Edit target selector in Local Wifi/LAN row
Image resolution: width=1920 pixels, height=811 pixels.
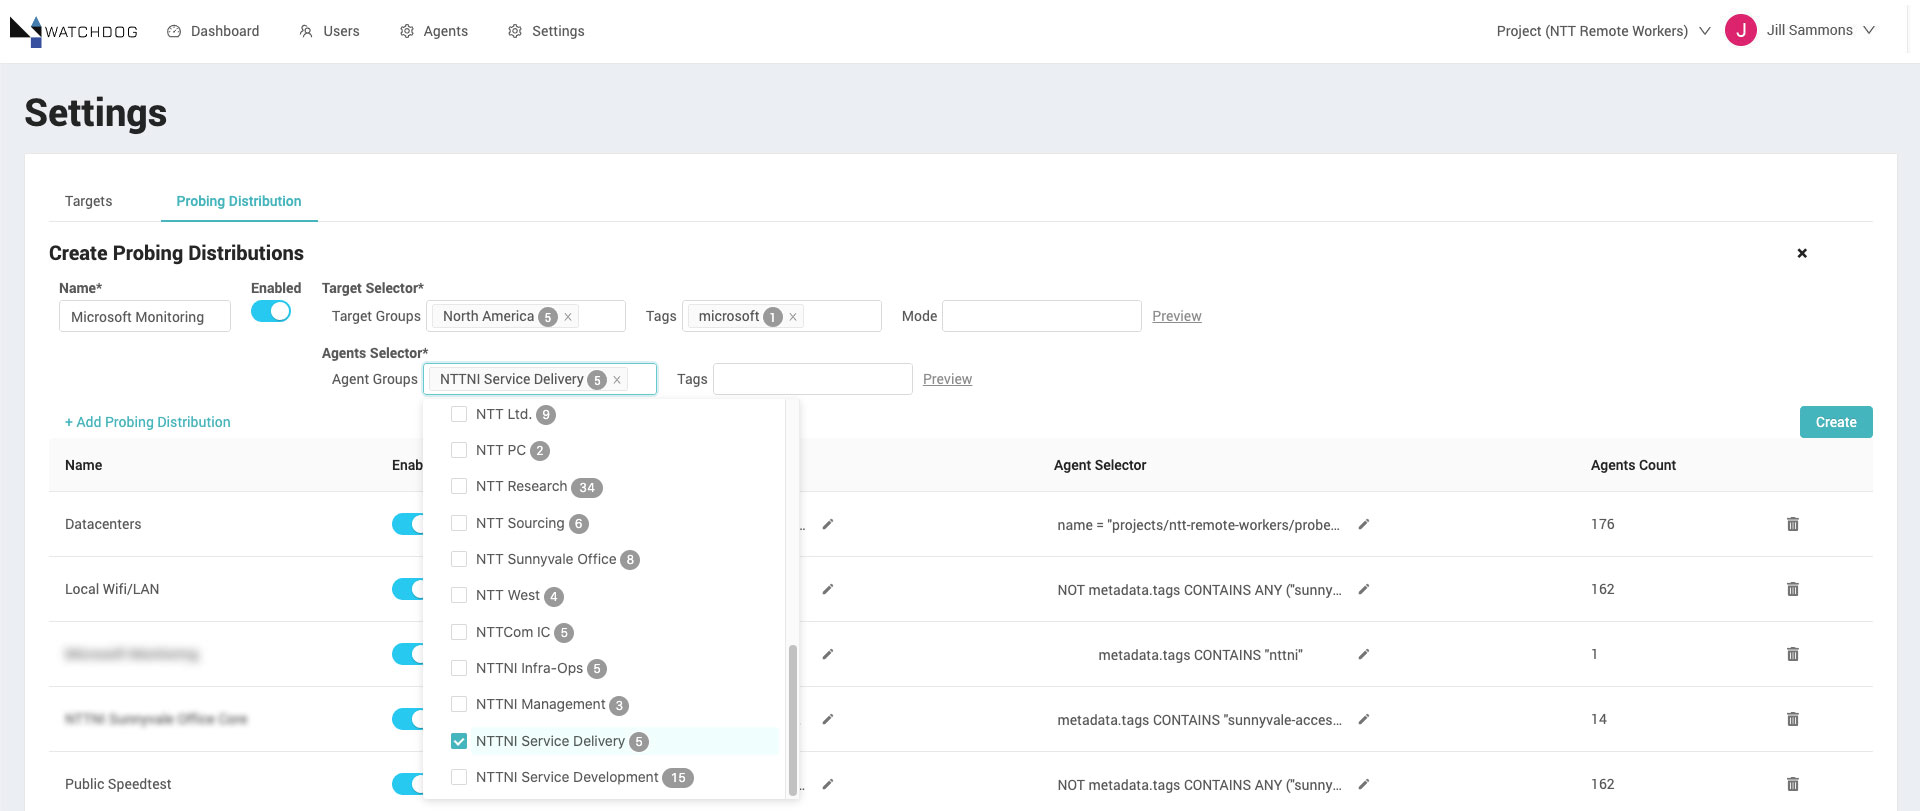827,589
